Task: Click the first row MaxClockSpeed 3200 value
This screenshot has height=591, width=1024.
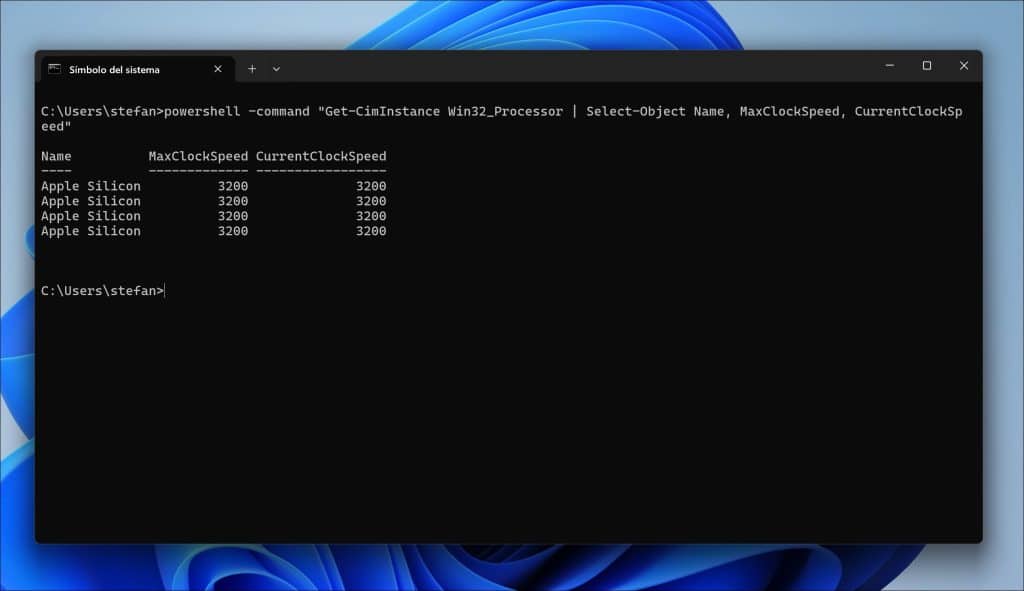Action: tap(232, 186)
